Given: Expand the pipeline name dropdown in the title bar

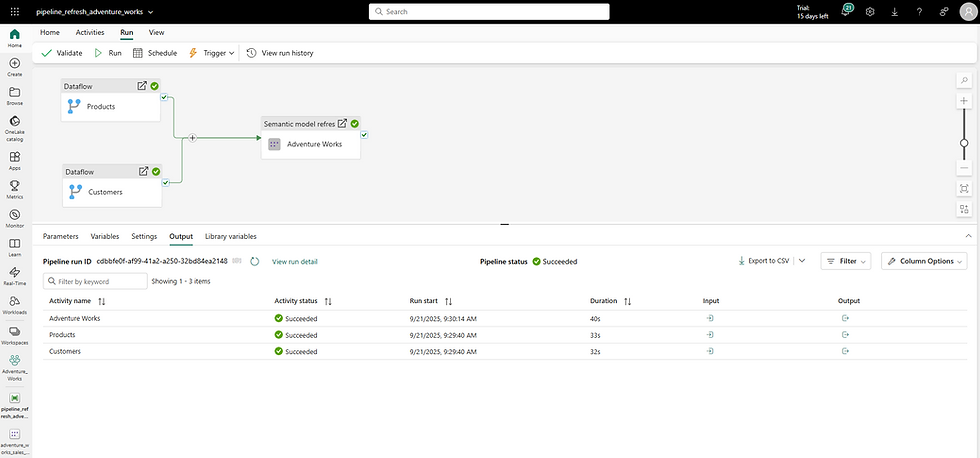Looking at the screenshot, I should [151, 12].
